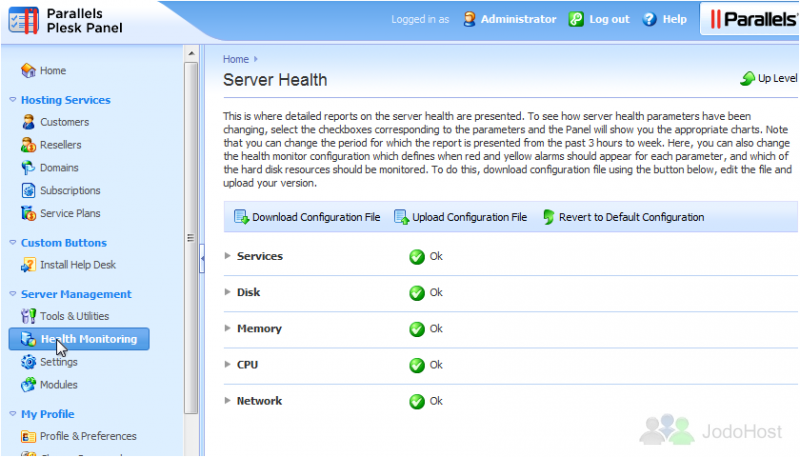Click the Up Level link text
The image size is (800, 457).
[x=778, y=78]
